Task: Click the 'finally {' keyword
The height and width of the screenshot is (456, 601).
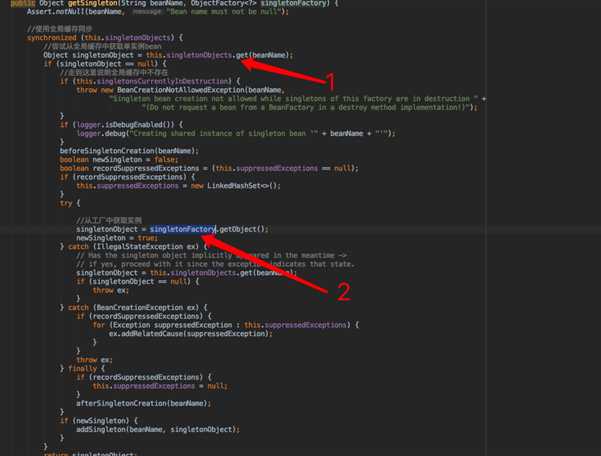Action: (86, 369)
